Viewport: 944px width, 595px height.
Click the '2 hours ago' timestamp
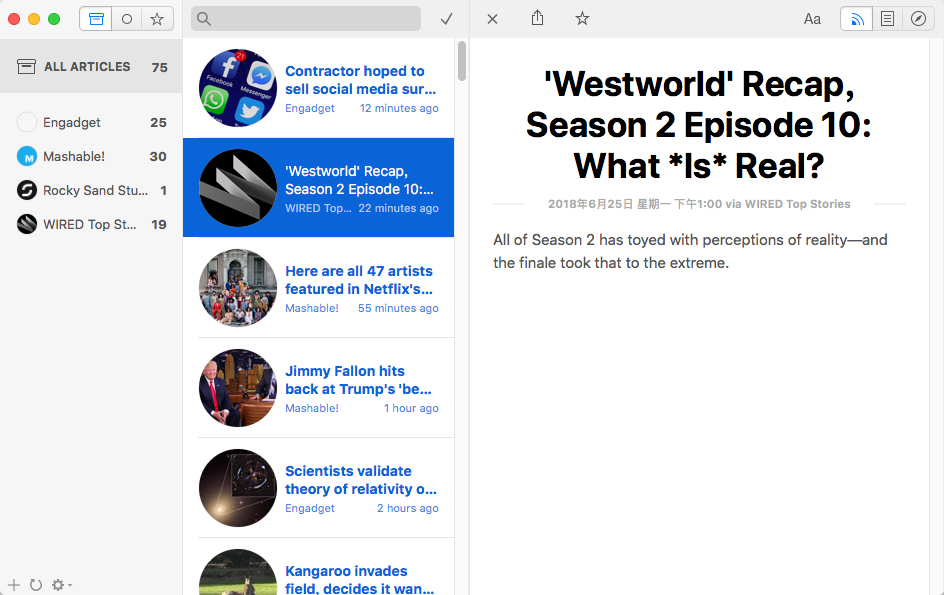(x=408, y=508)
